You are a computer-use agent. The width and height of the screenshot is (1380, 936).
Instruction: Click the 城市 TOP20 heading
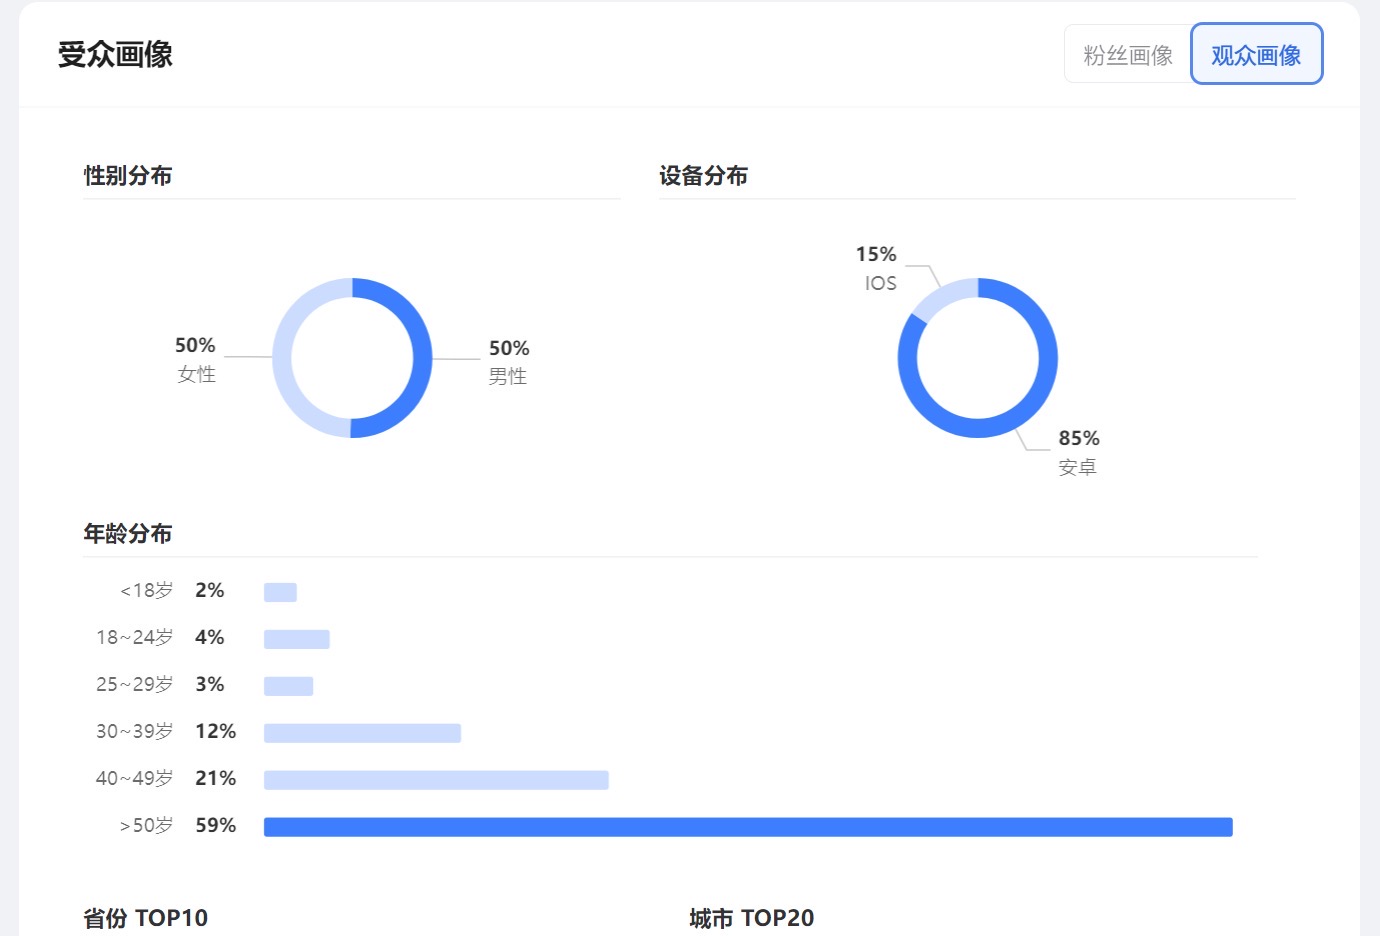(x=751, y=918)
